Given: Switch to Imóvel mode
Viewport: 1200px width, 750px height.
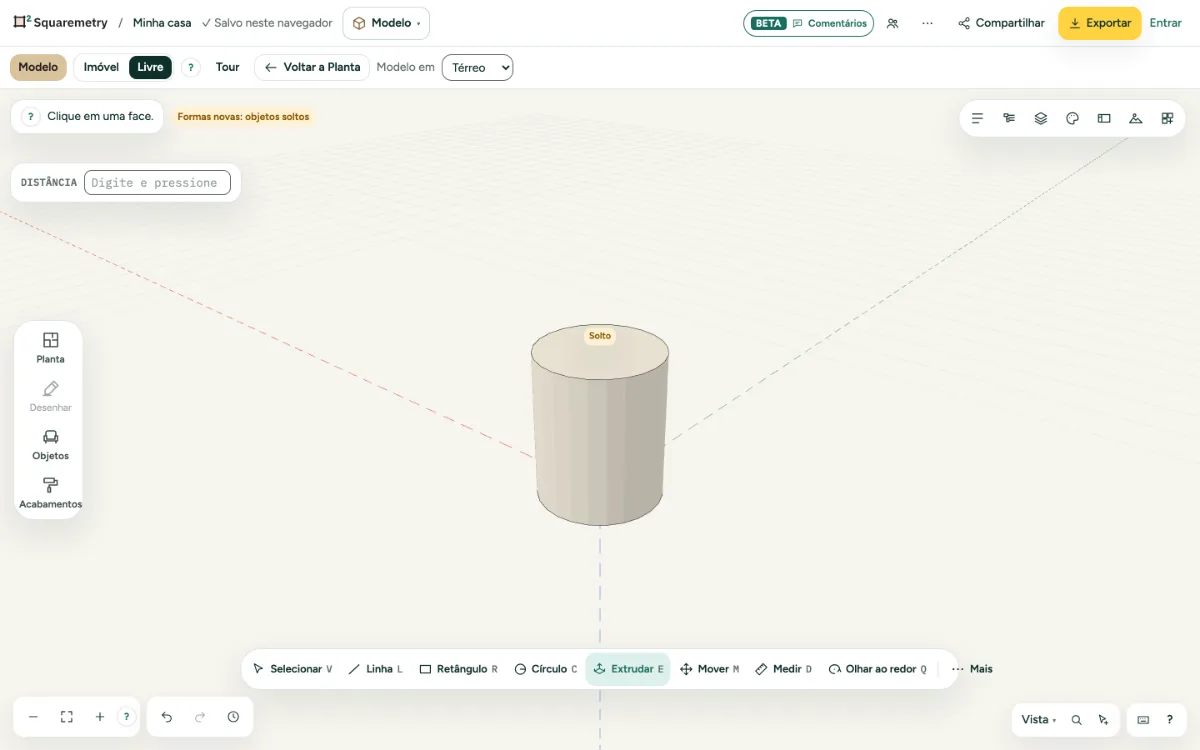Looking at the screenshot, I should click(x=101, y=67).
